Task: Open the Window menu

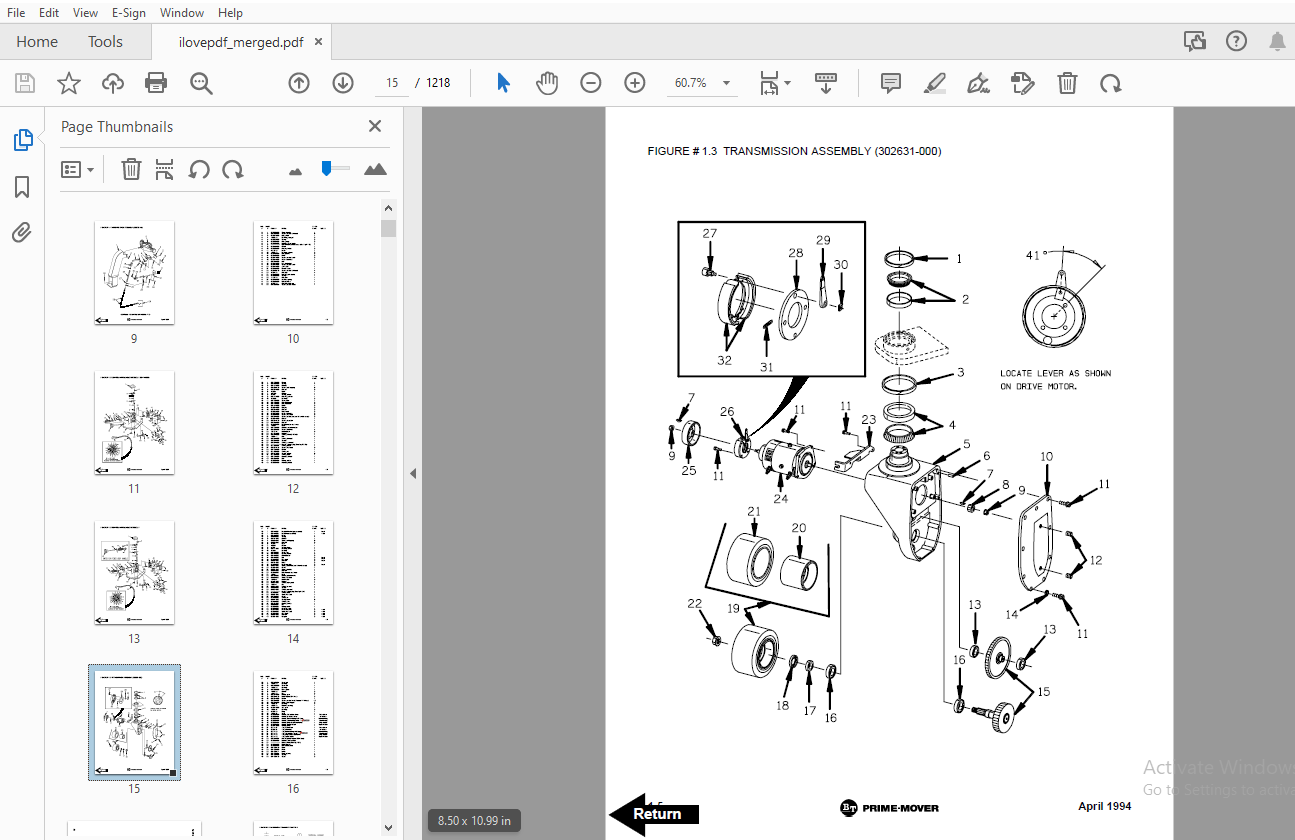Action: pos(182,12)
